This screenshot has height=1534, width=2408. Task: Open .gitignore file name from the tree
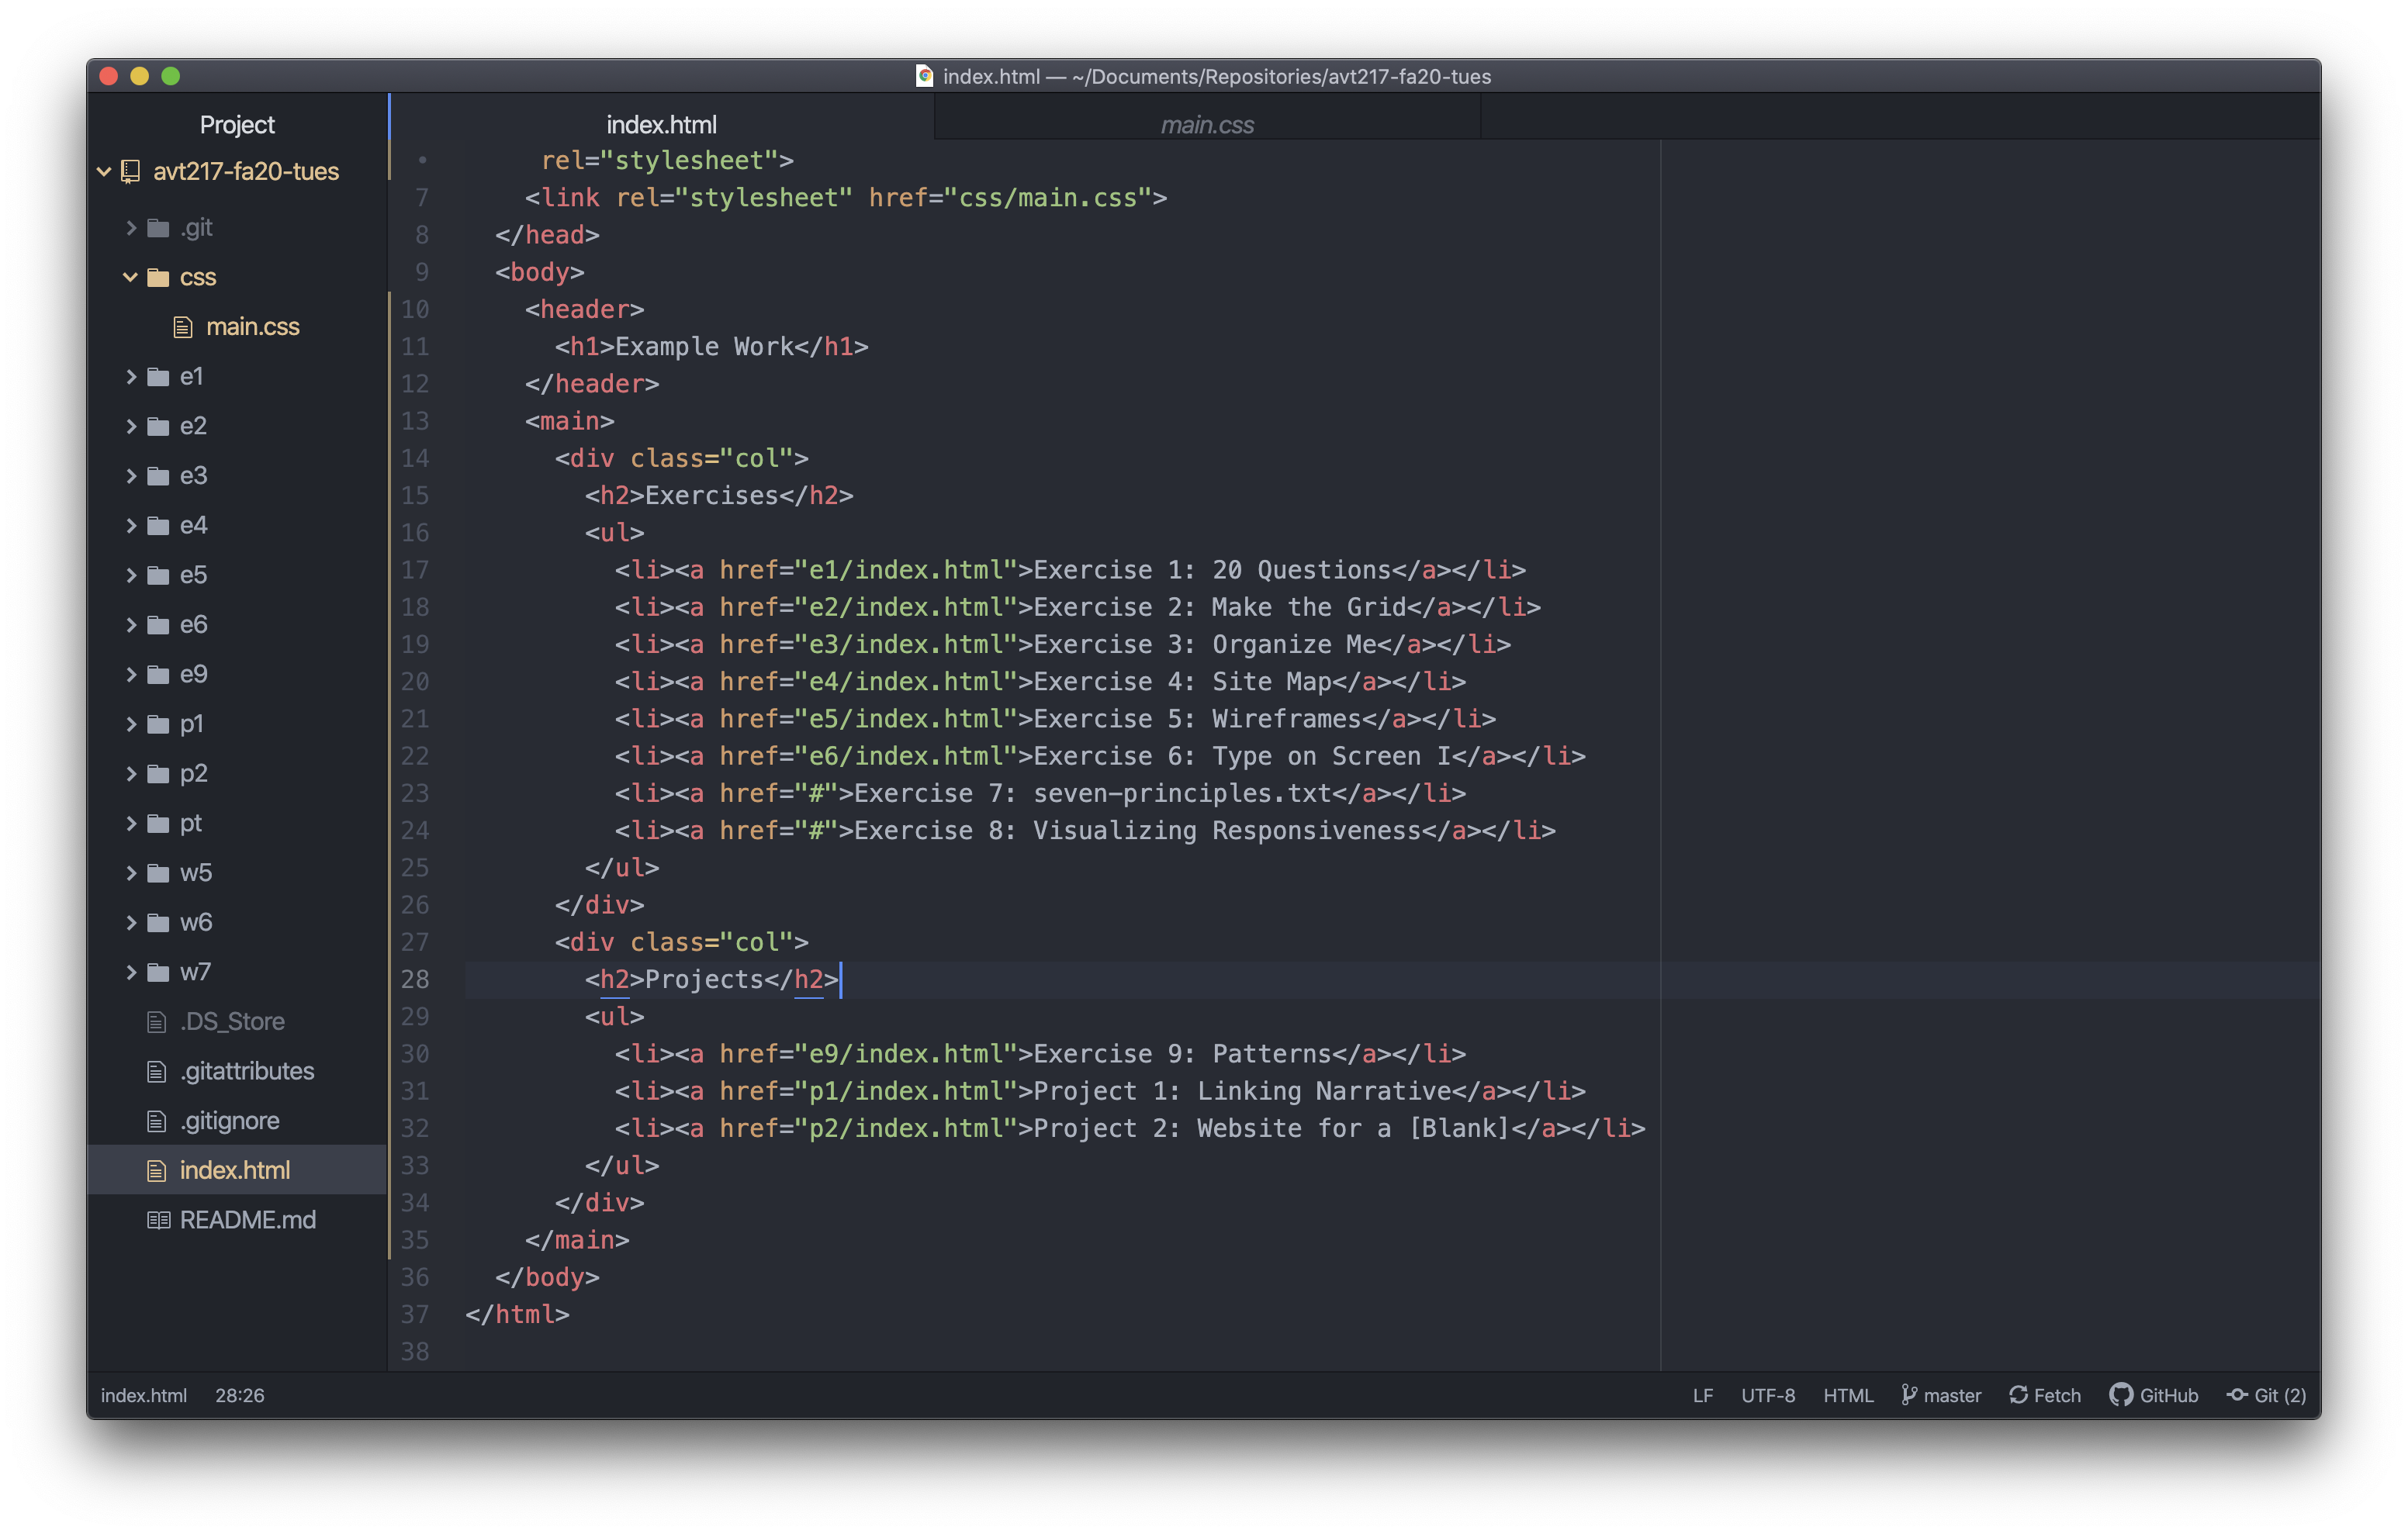point(229,1121)
